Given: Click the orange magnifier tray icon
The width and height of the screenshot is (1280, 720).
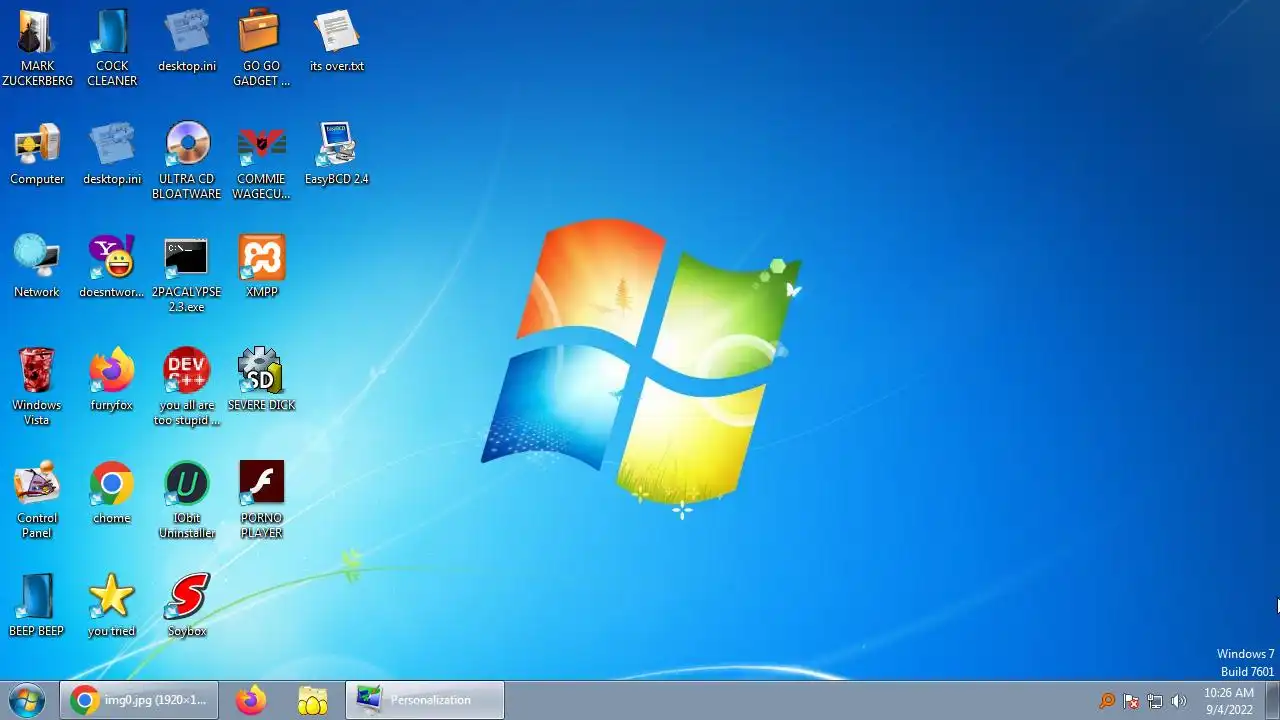Looking at the screenshot, I should click(x=1107, y=701).
